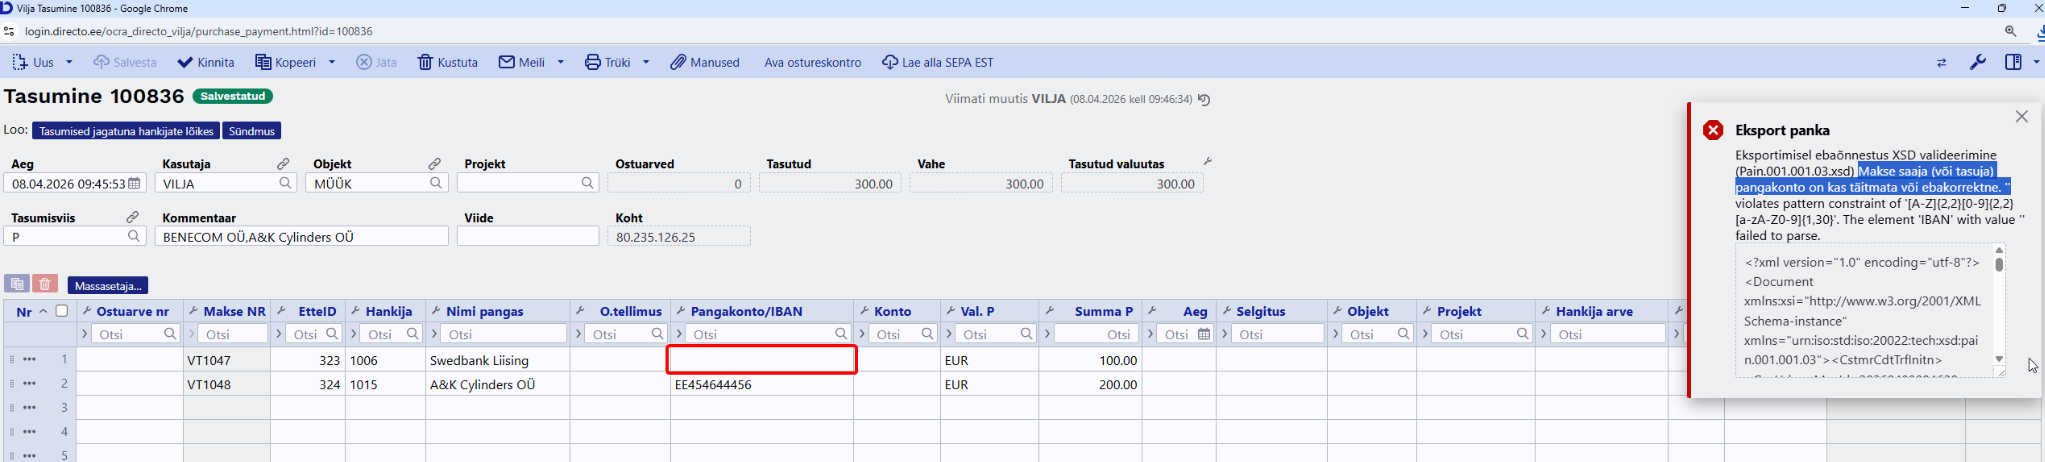Click the Sündmus button

252,131
